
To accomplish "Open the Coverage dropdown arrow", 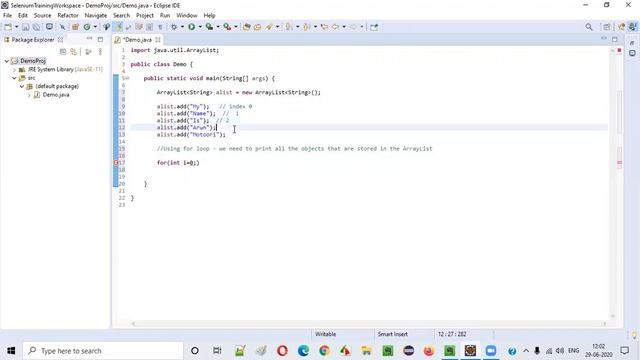I will pos(218,27).
